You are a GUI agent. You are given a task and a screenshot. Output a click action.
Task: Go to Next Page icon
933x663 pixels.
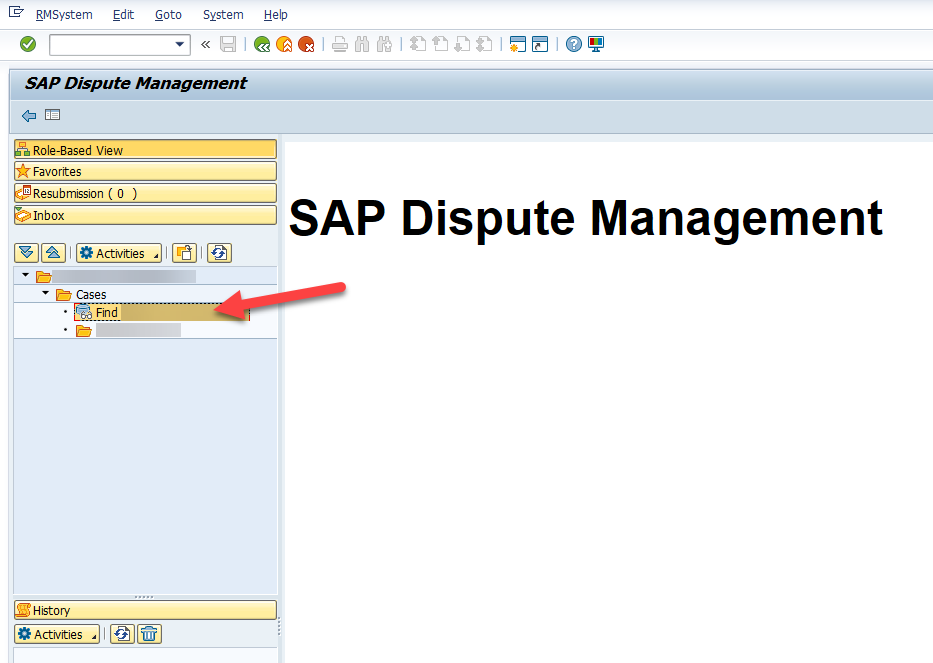462,44
